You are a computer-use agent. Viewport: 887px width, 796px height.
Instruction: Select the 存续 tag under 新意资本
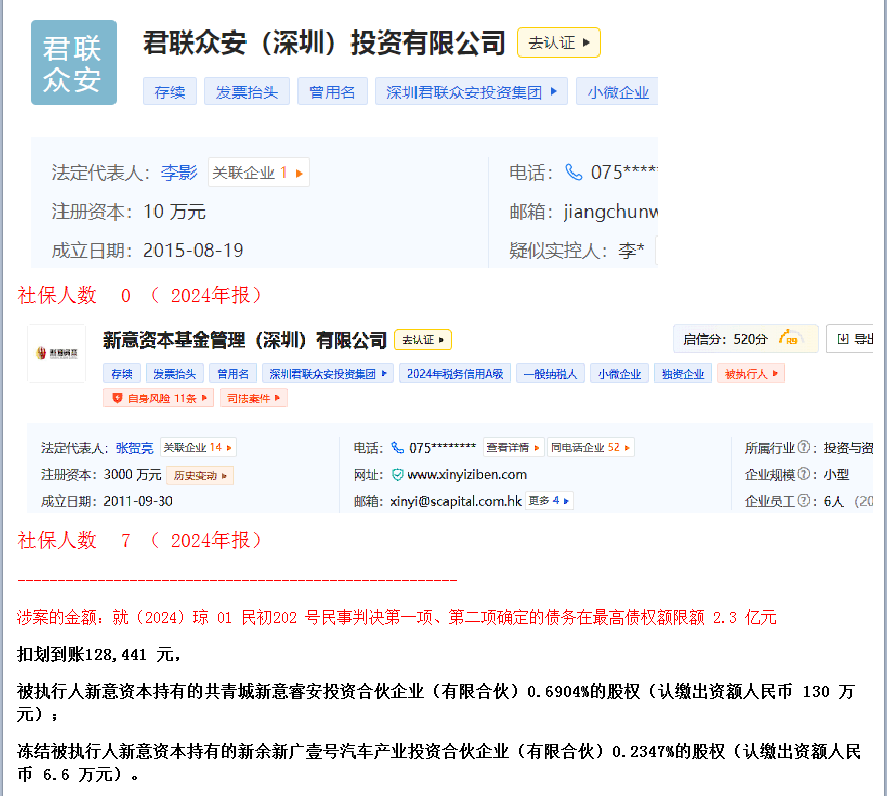[122, 373]
